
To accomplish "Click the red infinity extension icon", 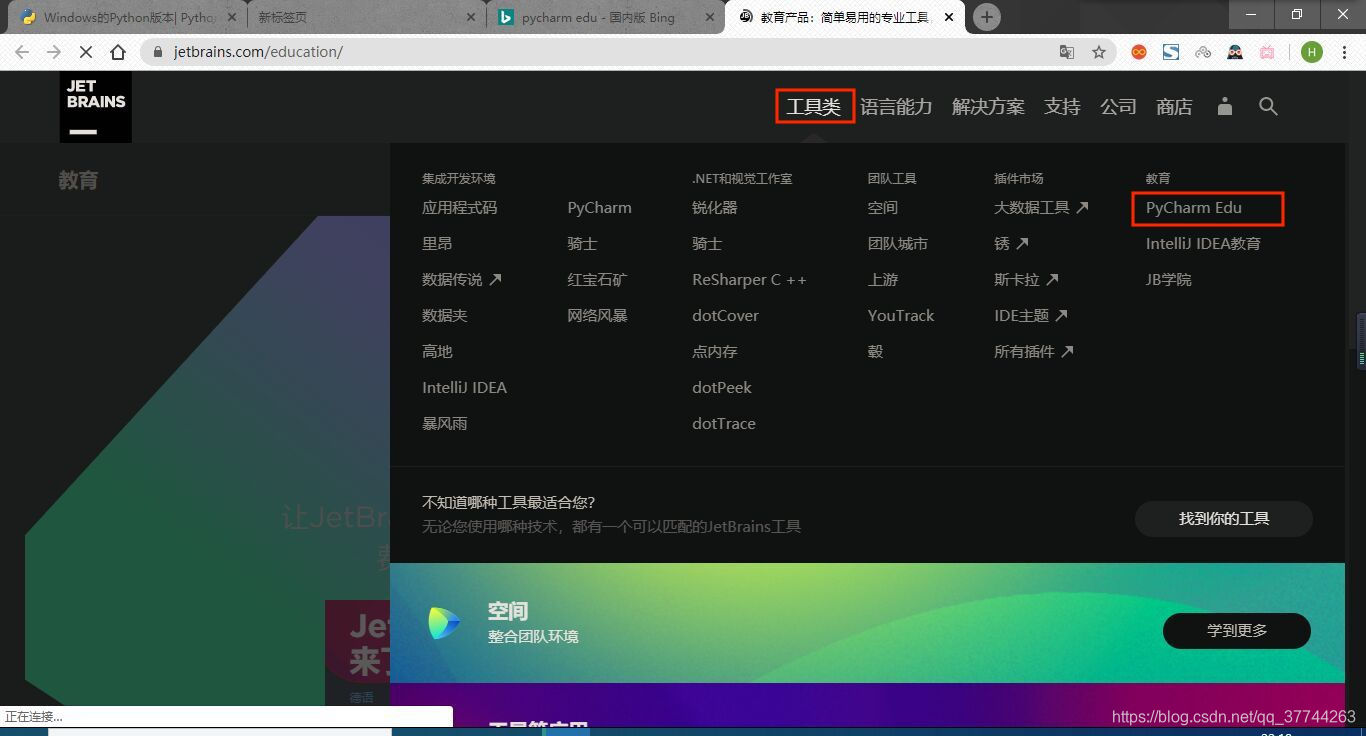I will click(x=1139, y=51).
